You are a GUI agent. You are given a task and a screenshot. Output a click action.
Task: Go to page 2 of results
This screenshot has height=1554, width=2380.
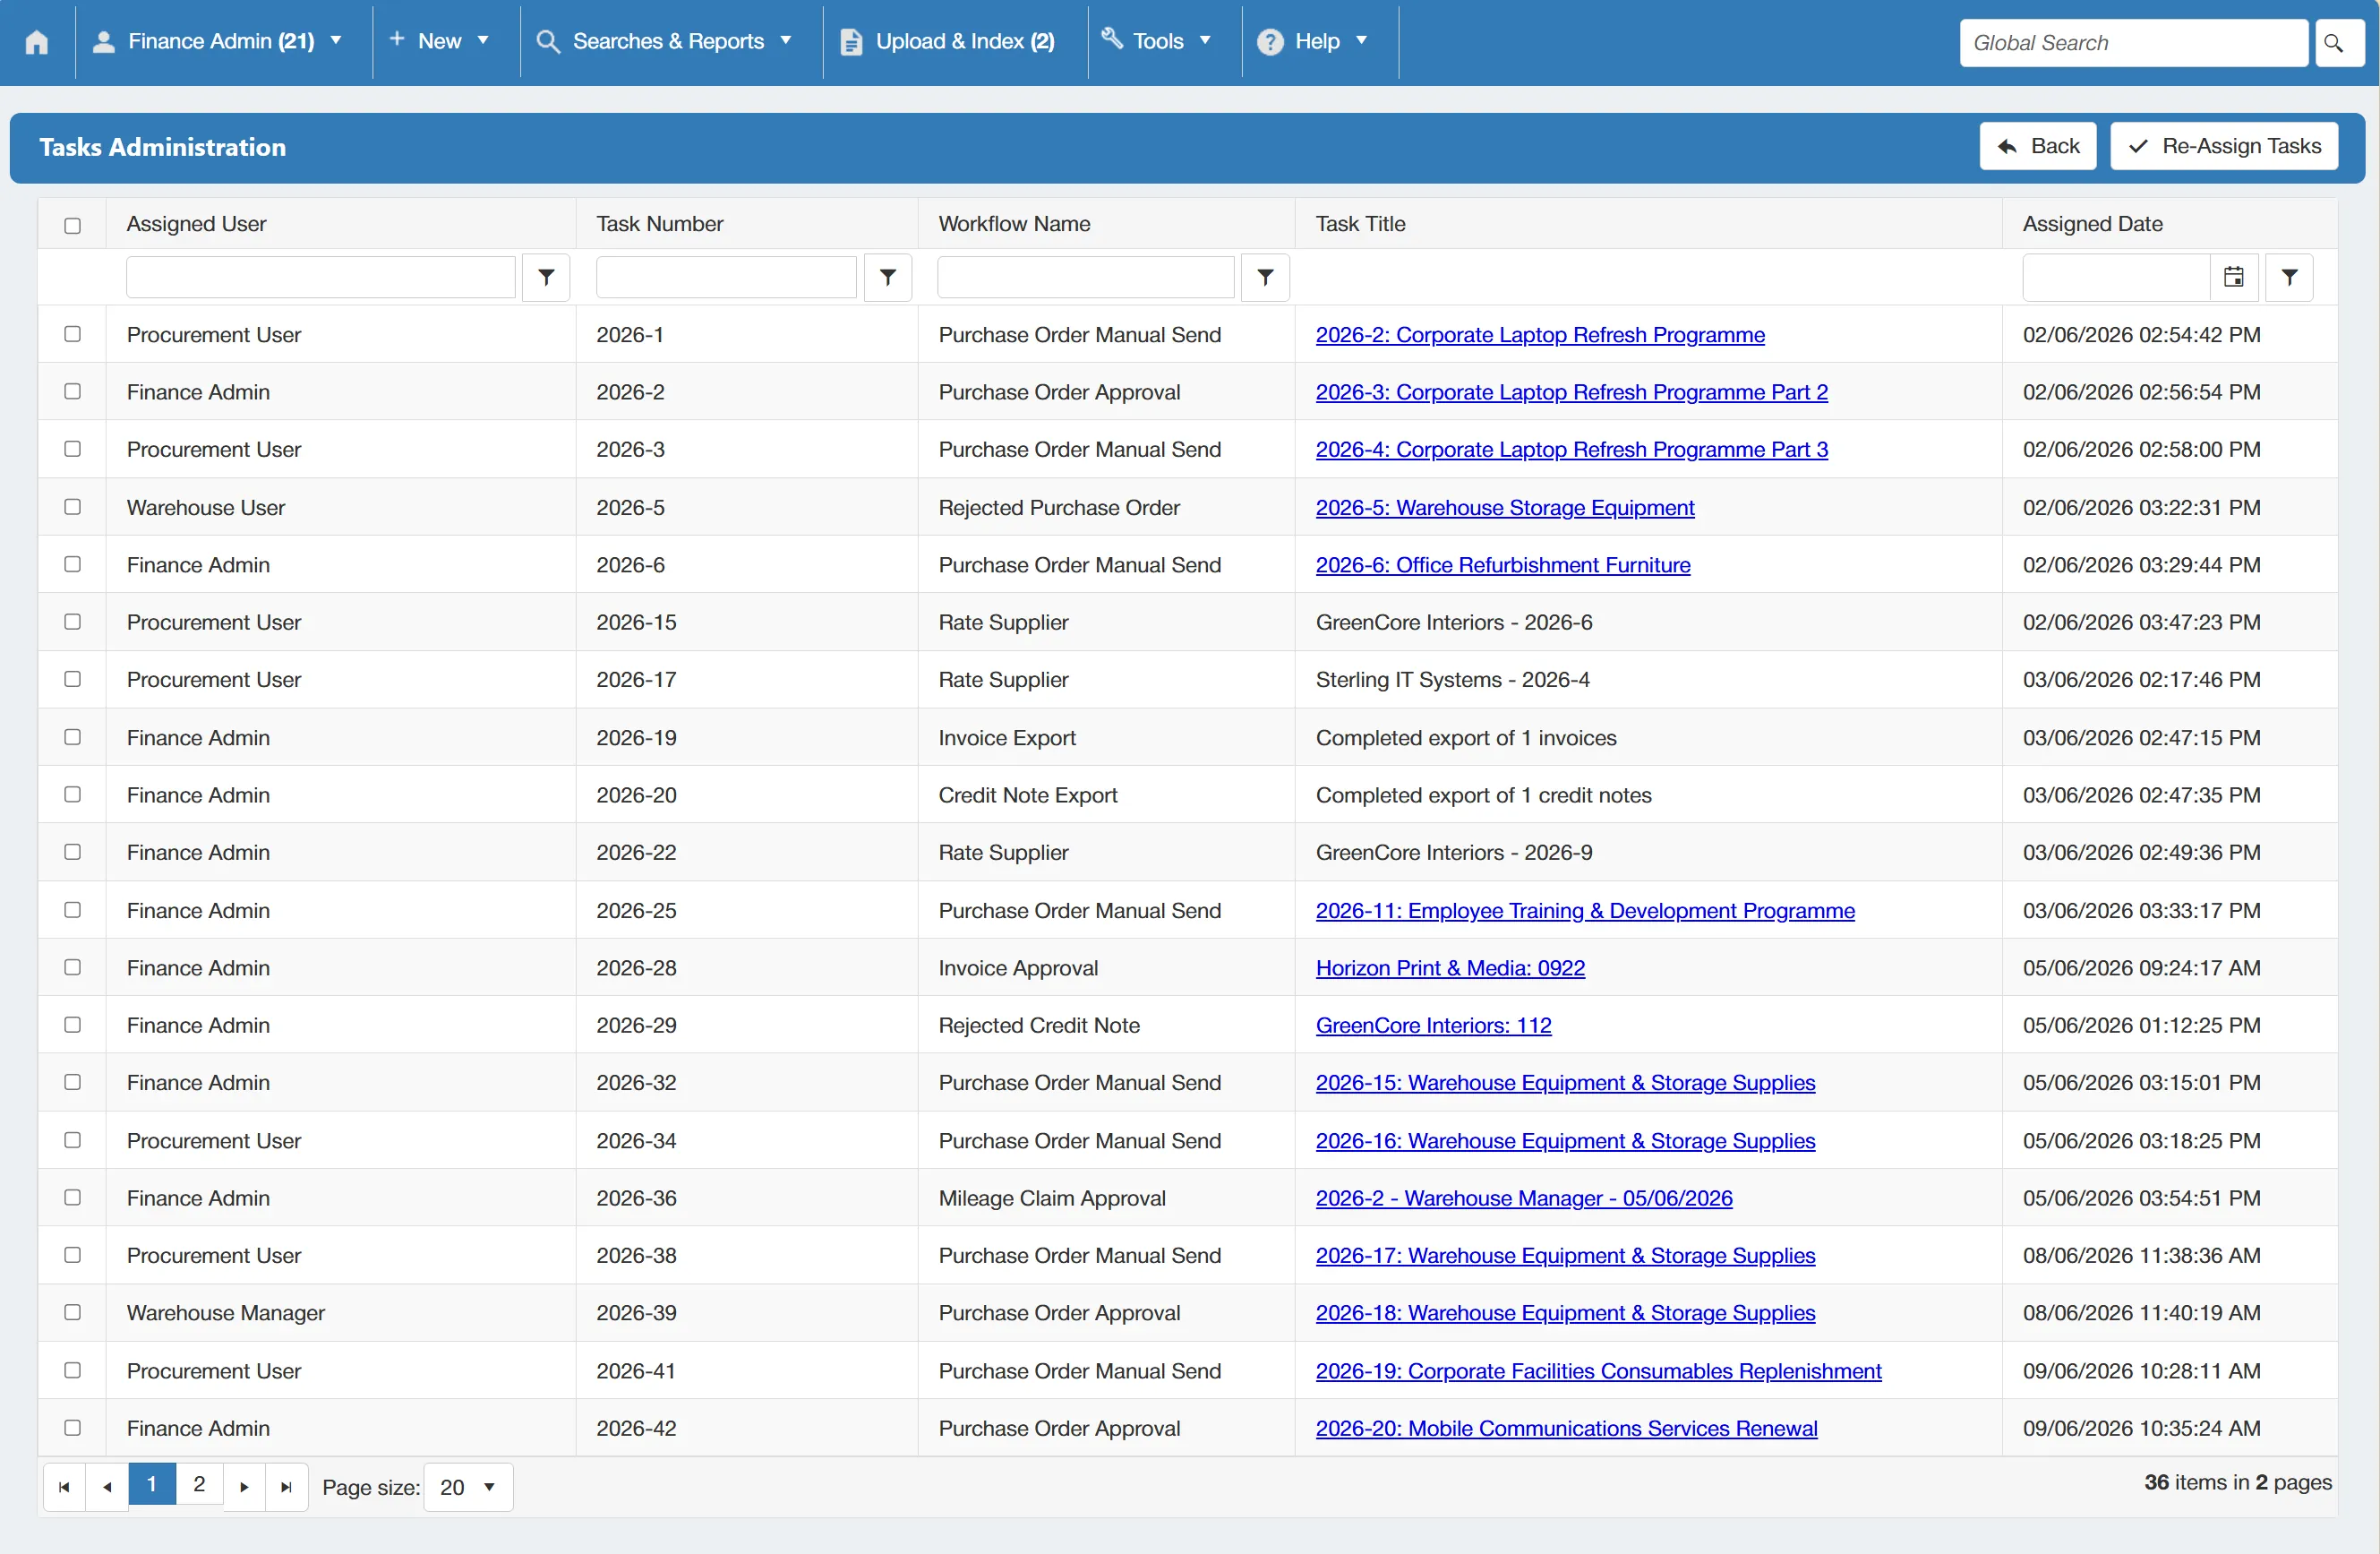click(199, 1485)
